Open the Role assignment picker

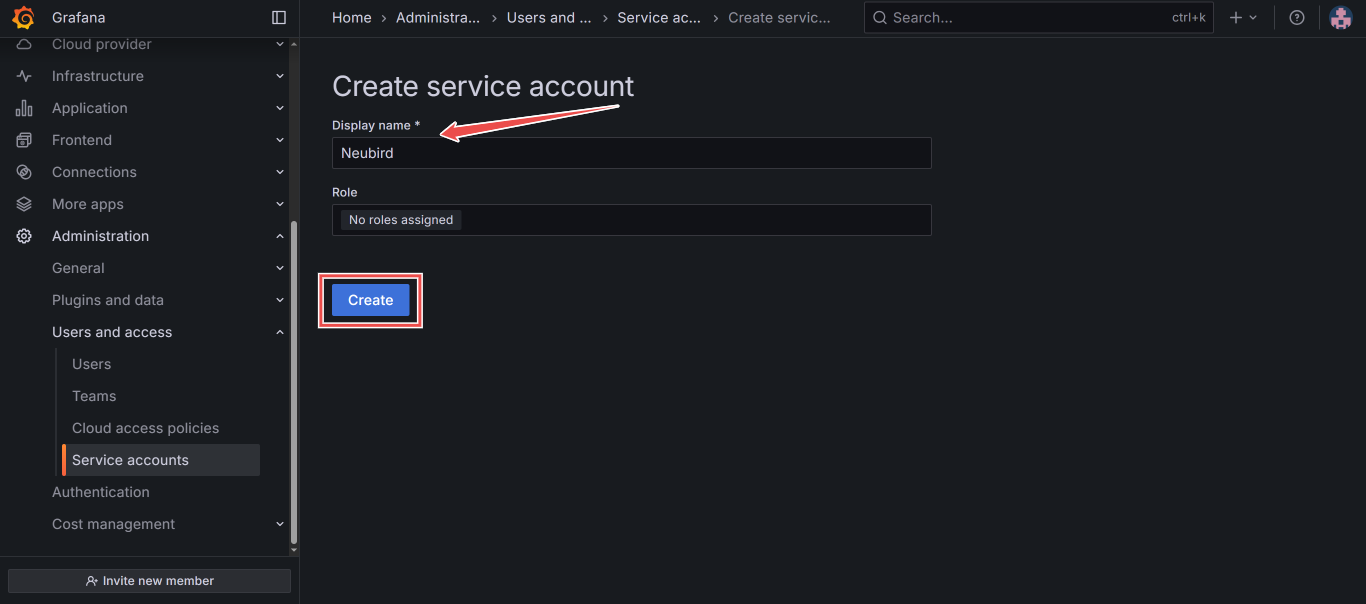click(631, 220)
